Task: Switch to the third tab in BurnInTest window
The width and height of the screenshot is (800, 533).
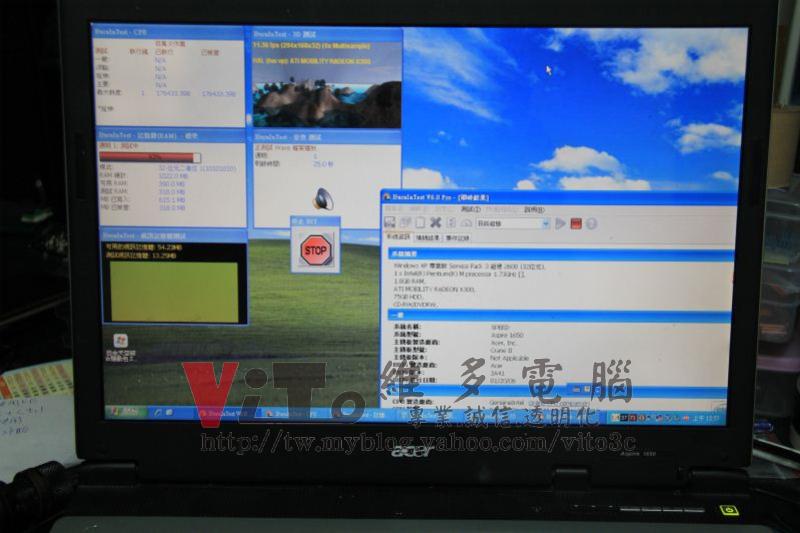Action: (x=457, y=238)
